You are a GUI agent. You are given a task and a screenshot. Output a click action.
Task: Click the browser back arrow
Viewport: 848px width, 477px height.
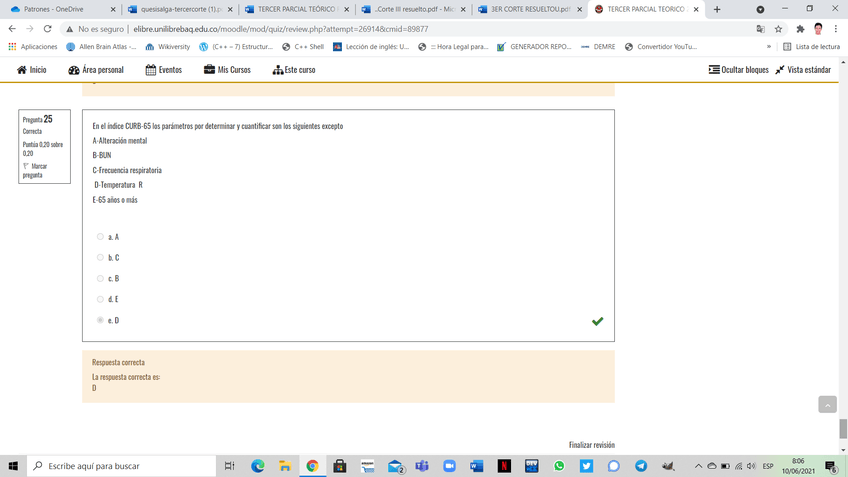point(12,29)
